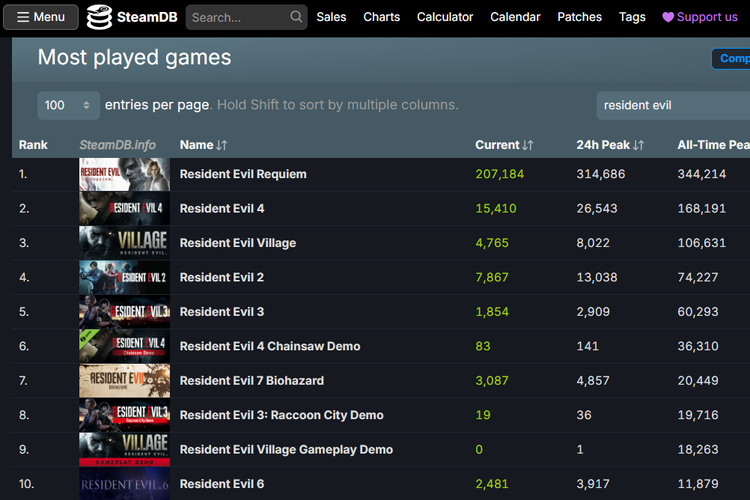This screenshot has width=750, height=500.
Task: Open Resident Evil Village game thumbnail
Action: click(124, 243)
